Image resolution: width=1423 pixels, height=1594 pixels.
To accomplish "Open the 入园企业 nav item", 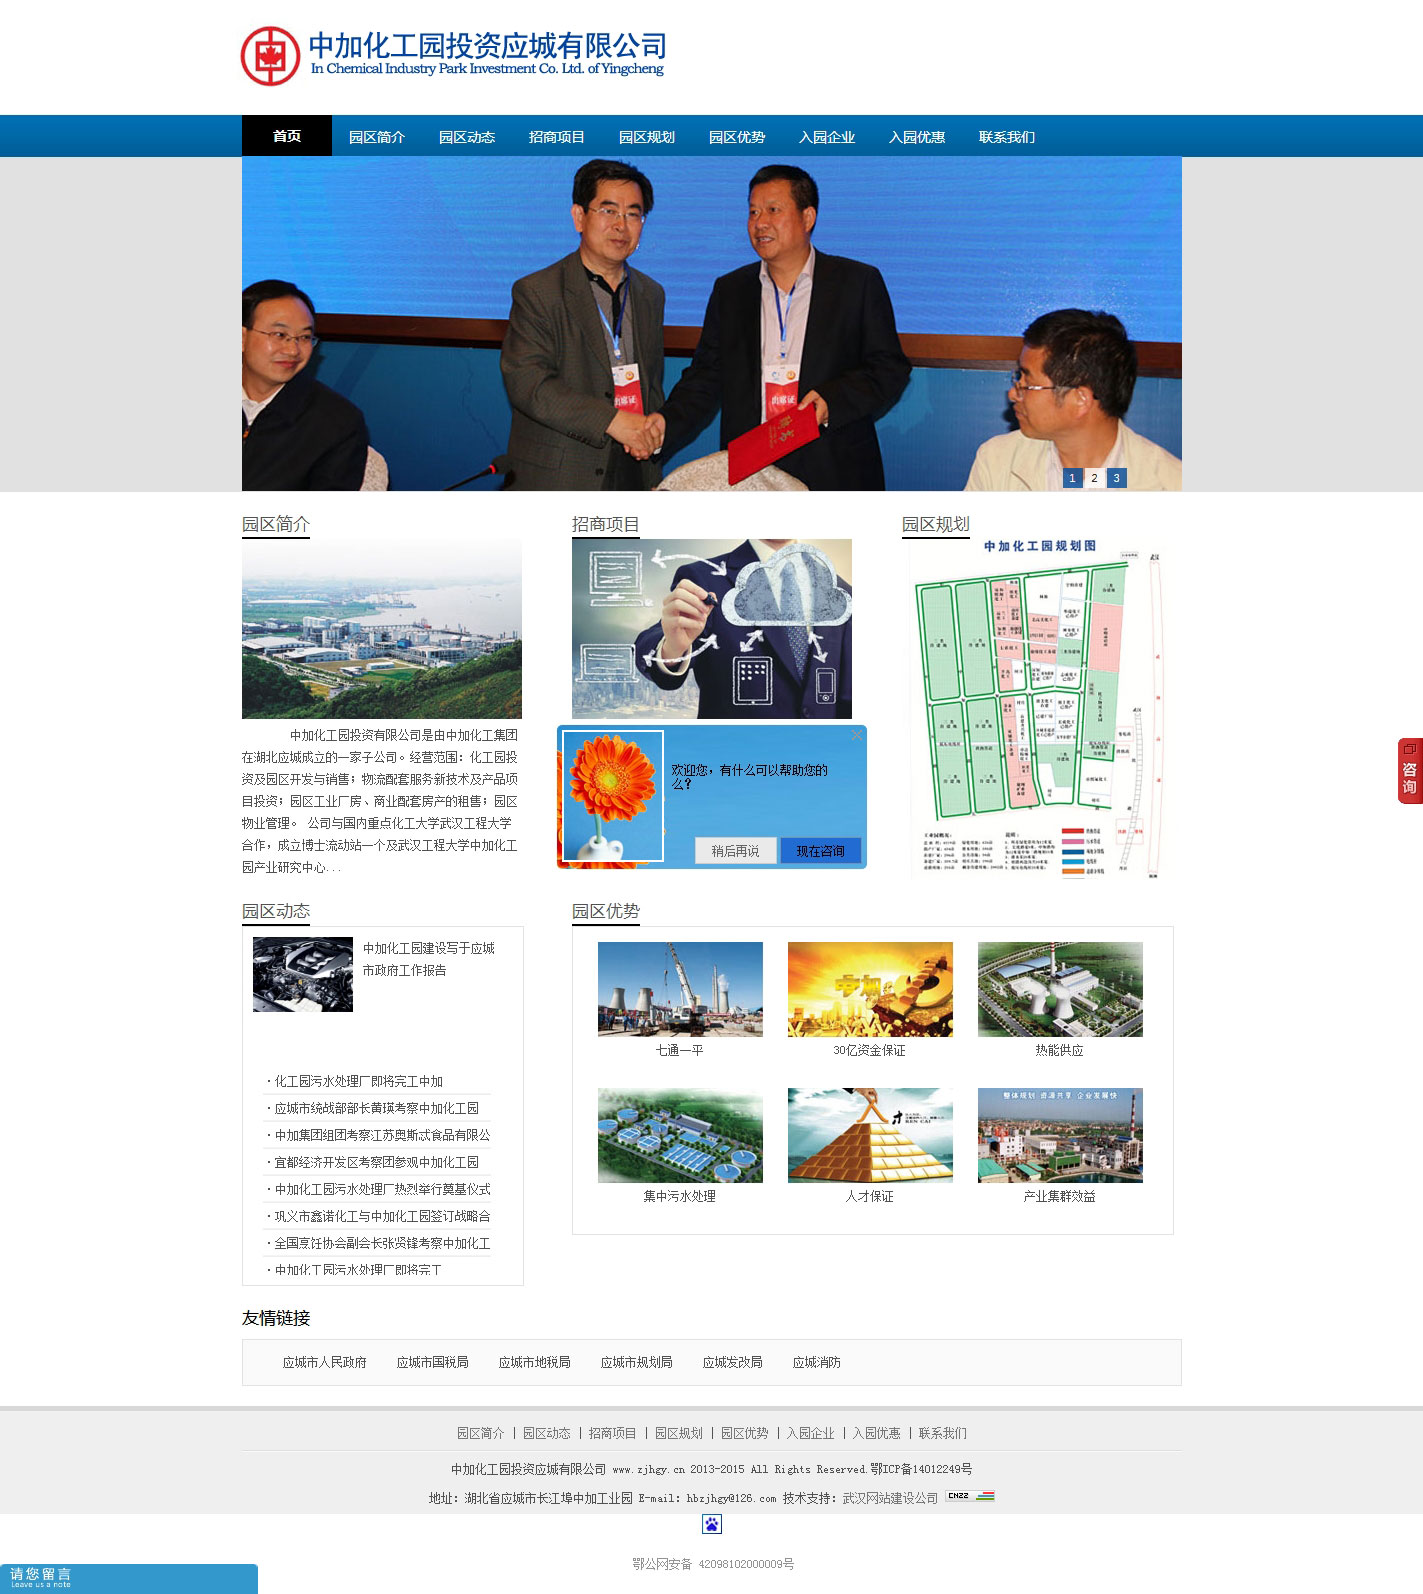I will click(x=827, y=137).
